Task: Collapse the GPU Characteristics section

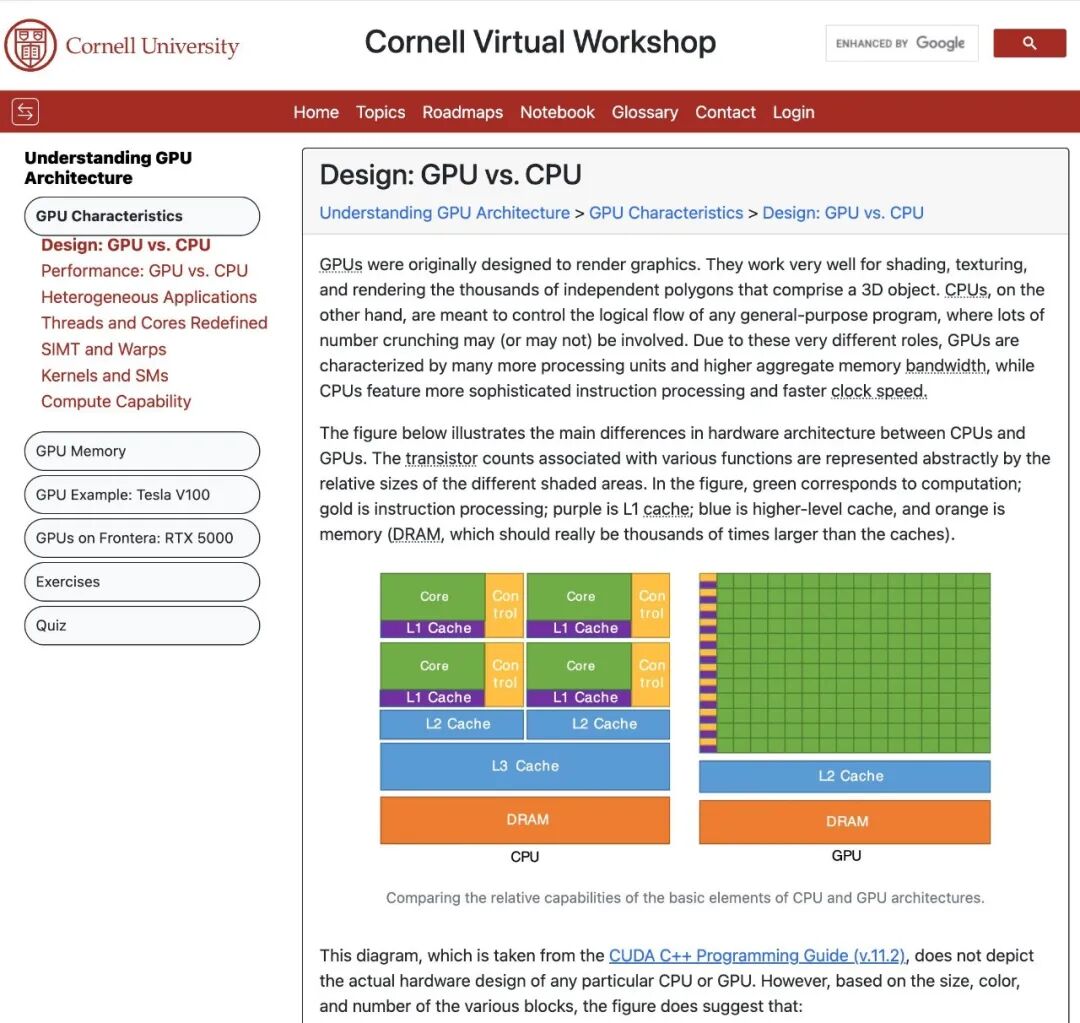Action: (142, 216)
